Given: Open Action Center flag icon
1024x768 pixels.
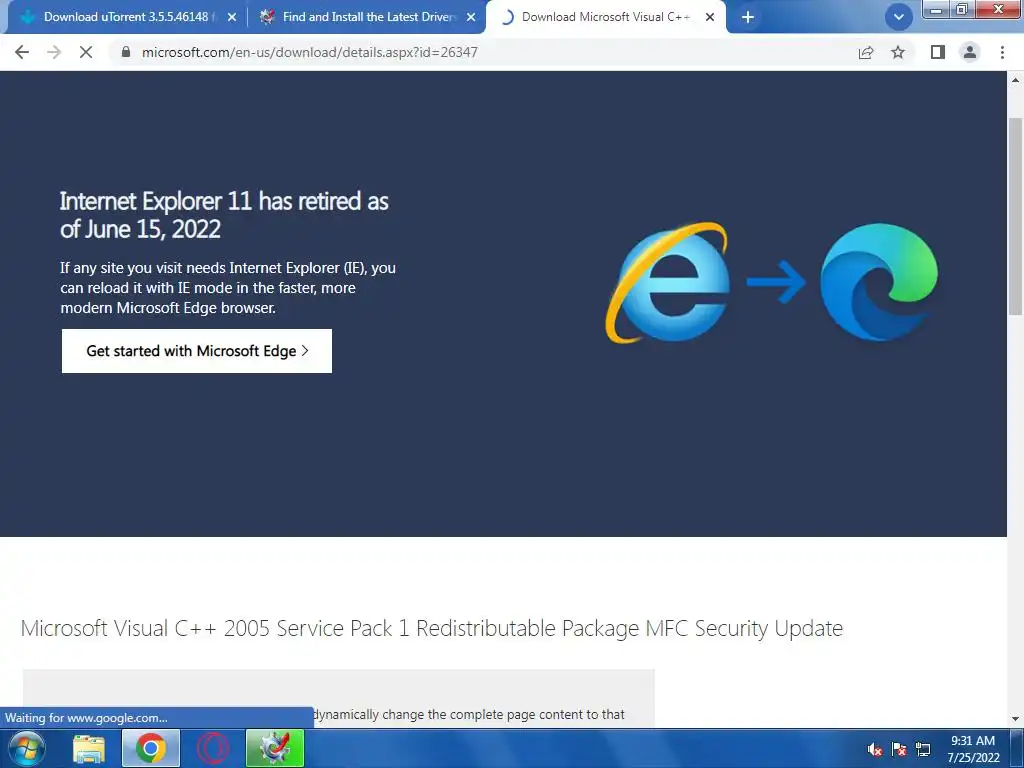Looking at the screenshot, I should click(x=899, y=749).
